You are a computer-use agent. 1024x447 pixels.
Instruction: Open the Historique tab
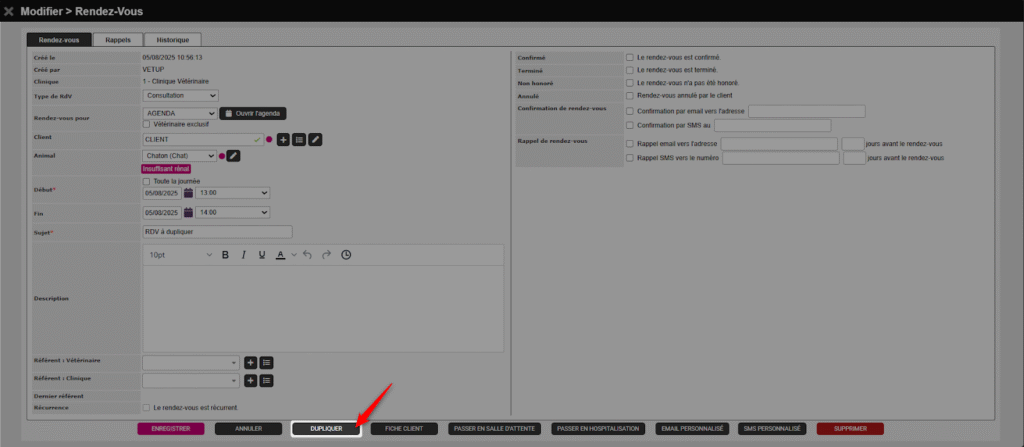(173, 40)
